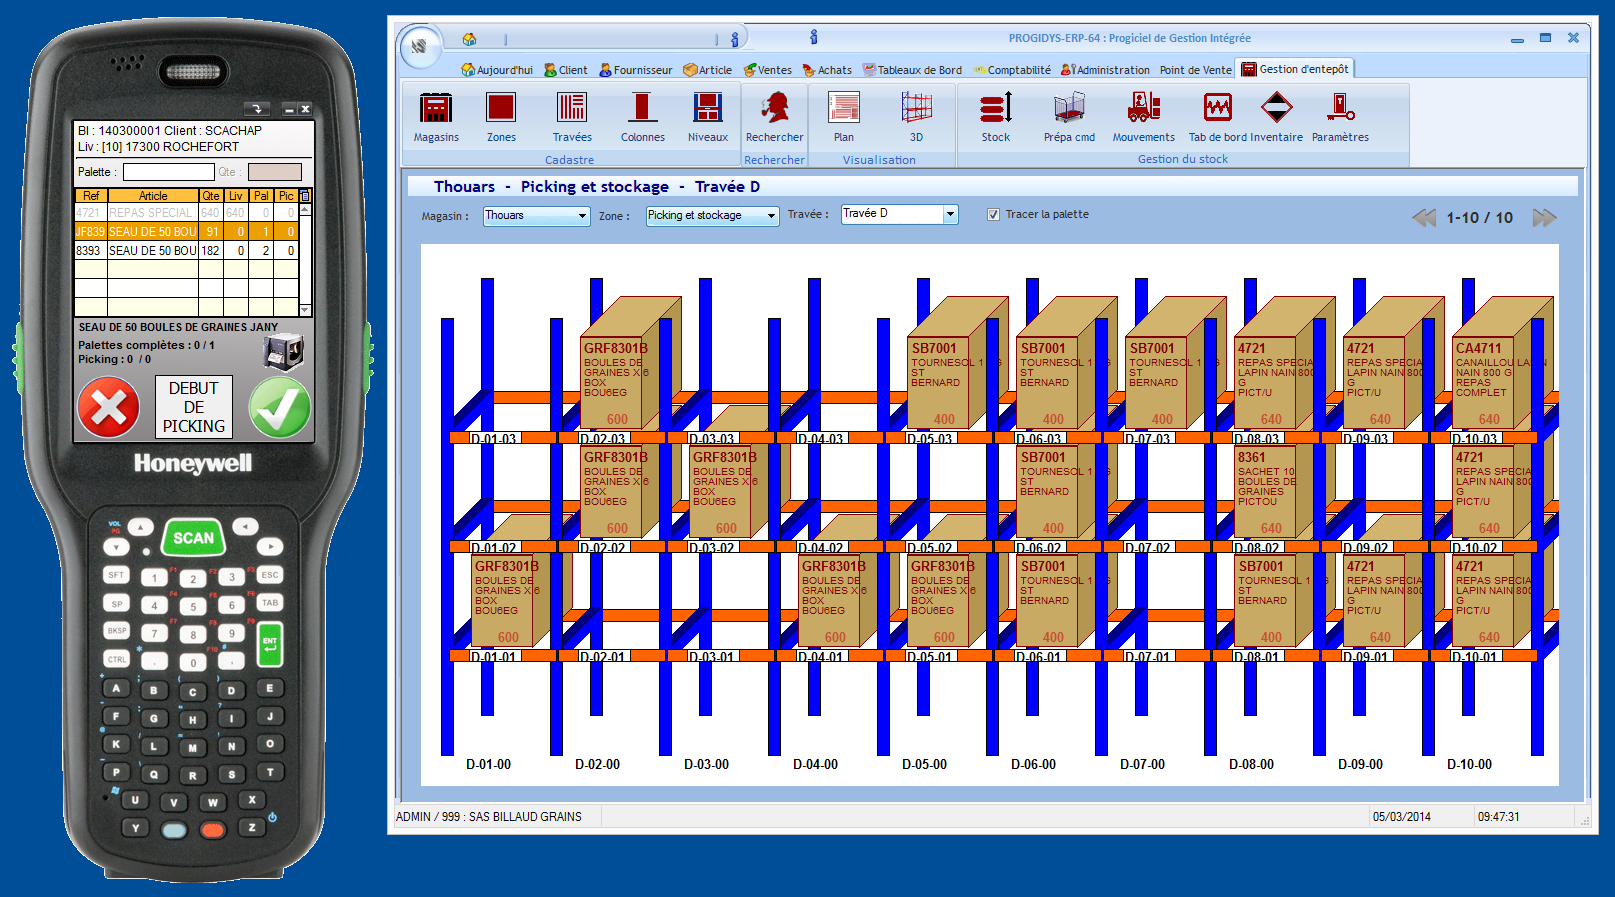The image size is (1615, 897).
Task: Select the Colonnes icon
Action: (x=642, y=108)
